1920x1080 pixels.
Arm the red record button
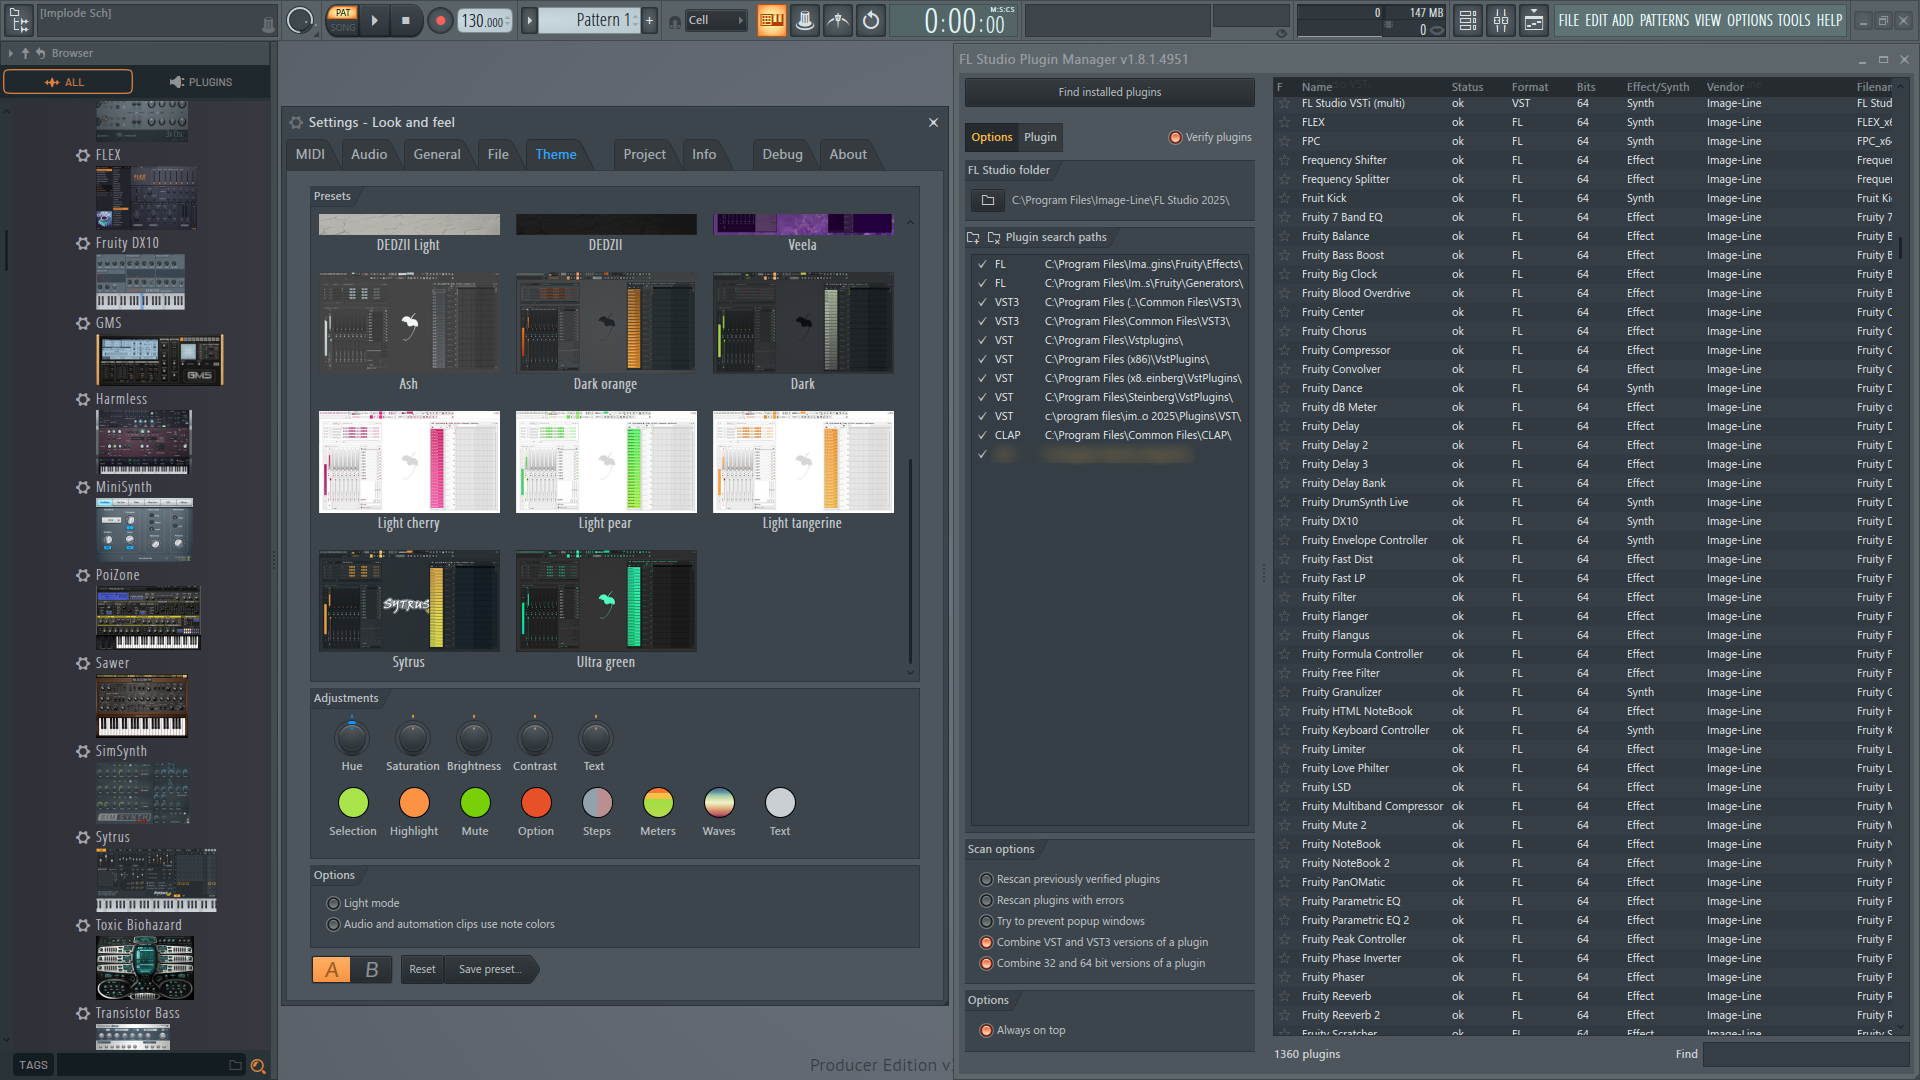point(440,20)
